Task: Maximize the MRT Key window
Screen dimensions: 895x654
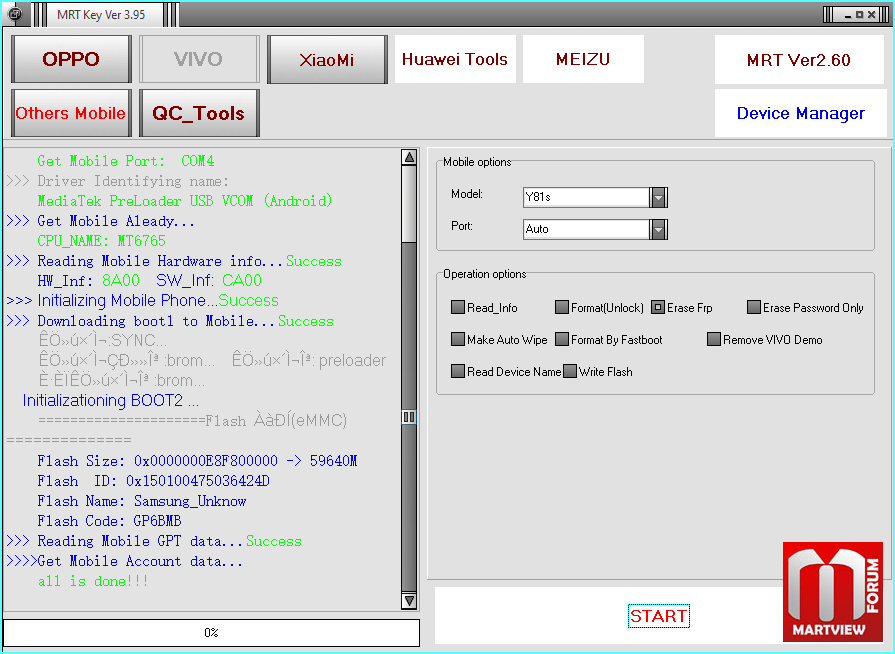Action: [x=859, y=15]
